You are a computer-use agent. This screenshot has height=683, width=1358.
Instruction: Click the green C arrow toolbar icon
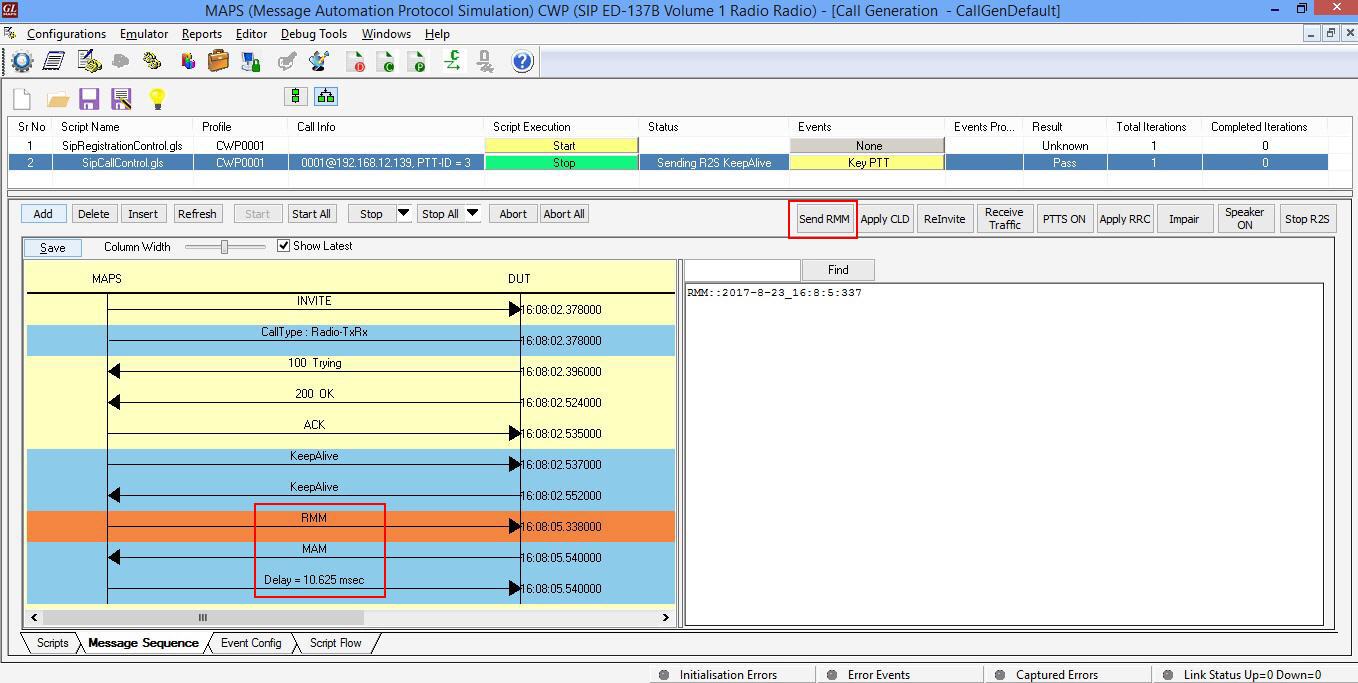coord(452,62)
